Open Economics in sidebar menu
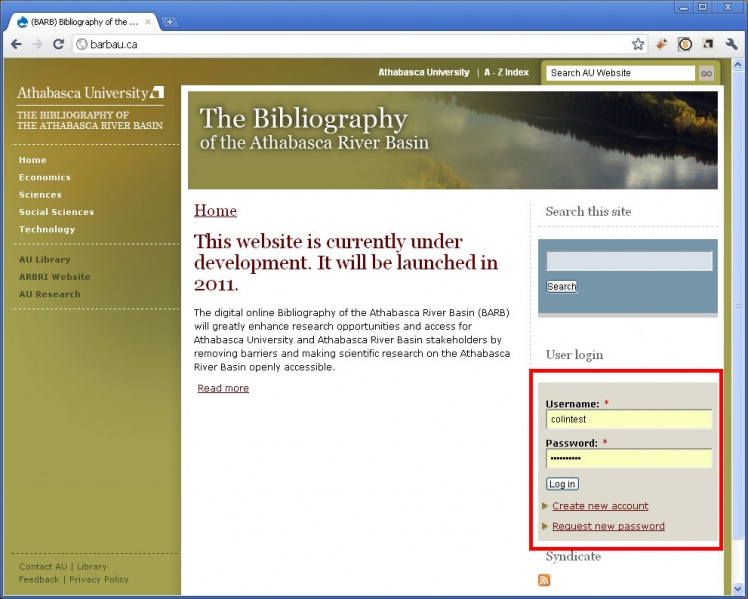748x599 pixels. tap(44, 177)
